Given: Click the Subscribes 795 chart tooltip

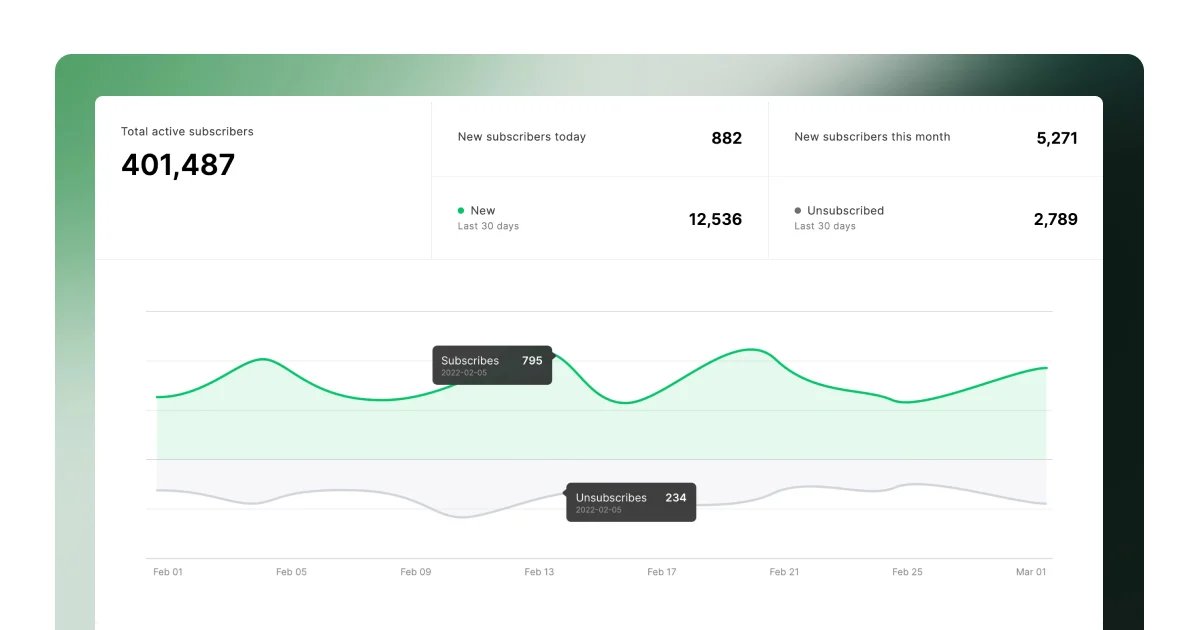Looking at the screenshot, I should point(492,365).
